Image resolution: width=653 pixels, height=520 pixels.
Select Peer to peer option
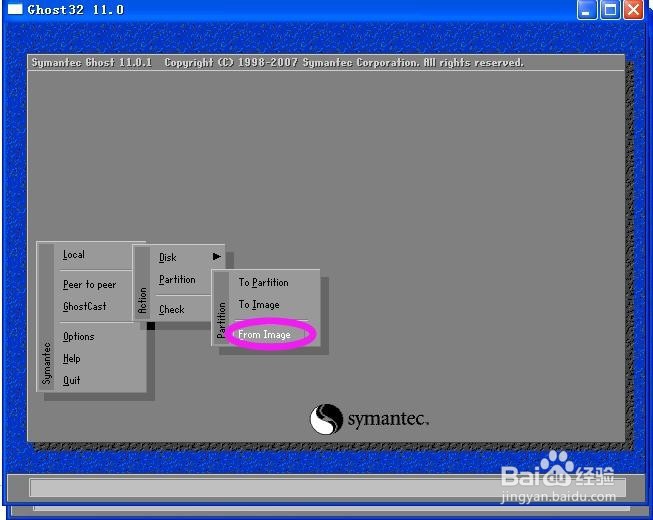(90, 285)
